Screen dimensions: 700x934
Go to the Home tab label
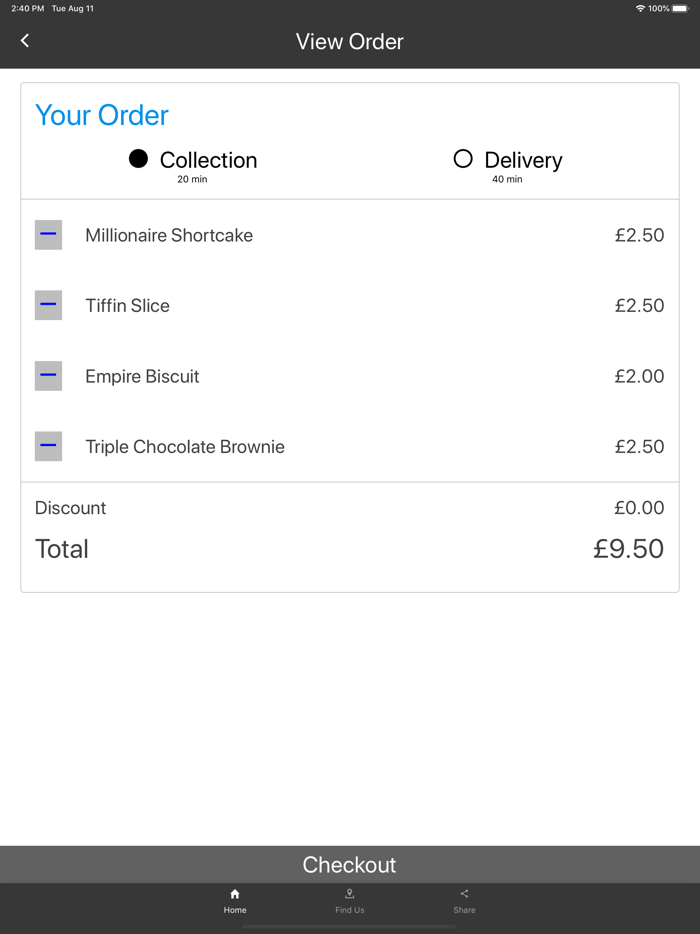235,910
